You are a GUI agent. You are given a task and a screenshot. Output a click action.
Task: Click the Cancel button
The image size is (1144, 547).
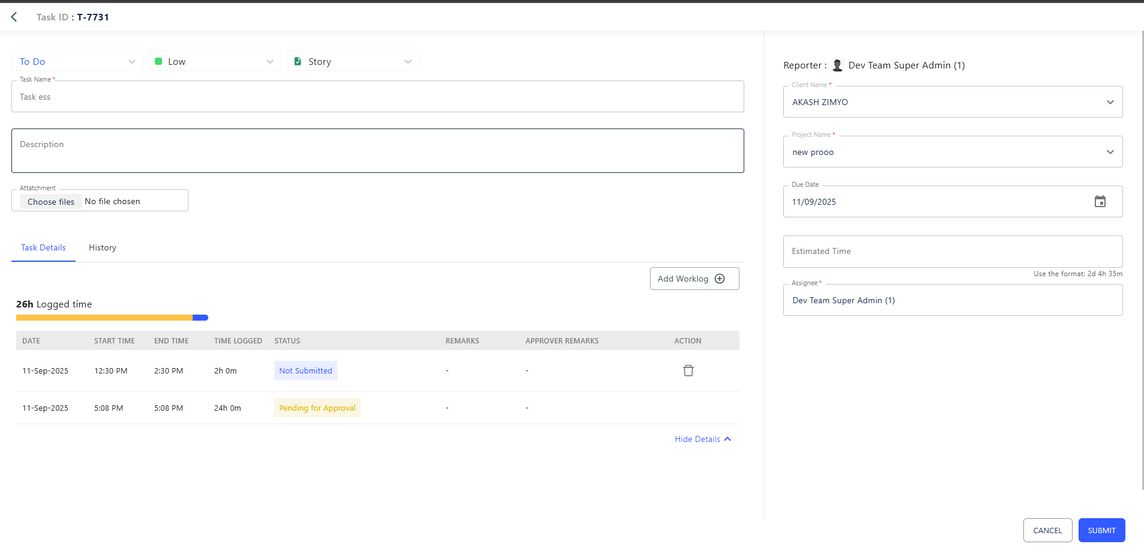tap(1047, 530)
